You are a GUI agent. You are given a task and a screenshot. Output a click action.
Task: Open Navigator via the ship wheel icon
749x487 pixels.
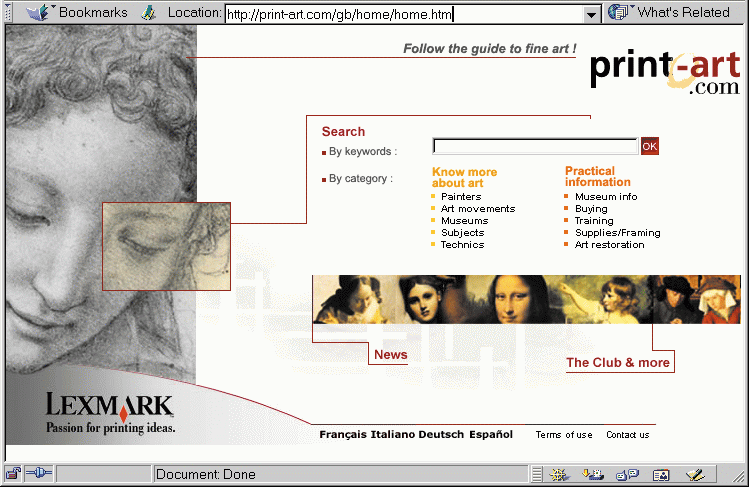coord(558,475)
